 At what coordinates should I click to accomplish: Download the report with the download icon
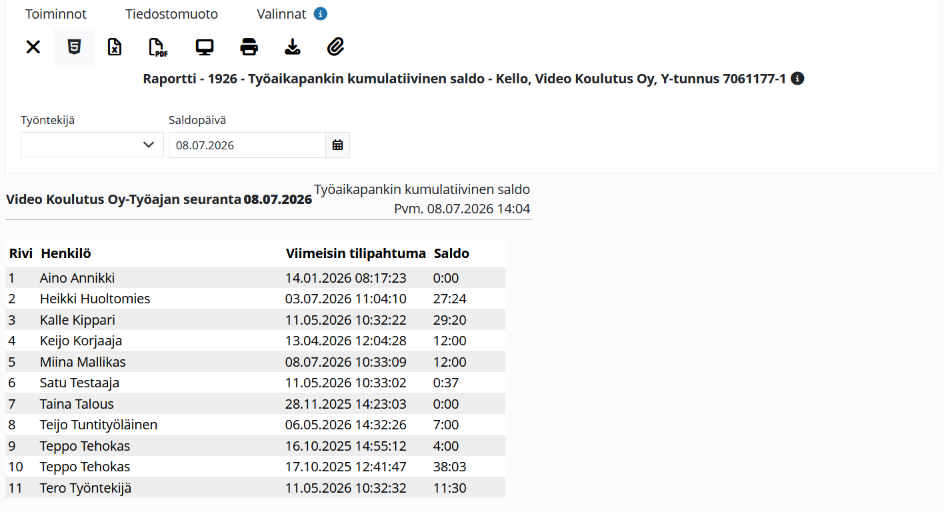click(x=293, y=47)
